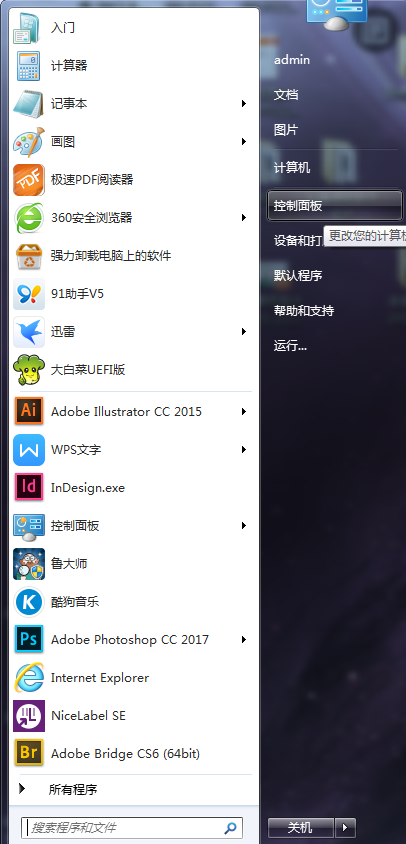Open the 酷狗音乐 K icon
Viewport: 406px width, 844px height.
coord(29,602)
